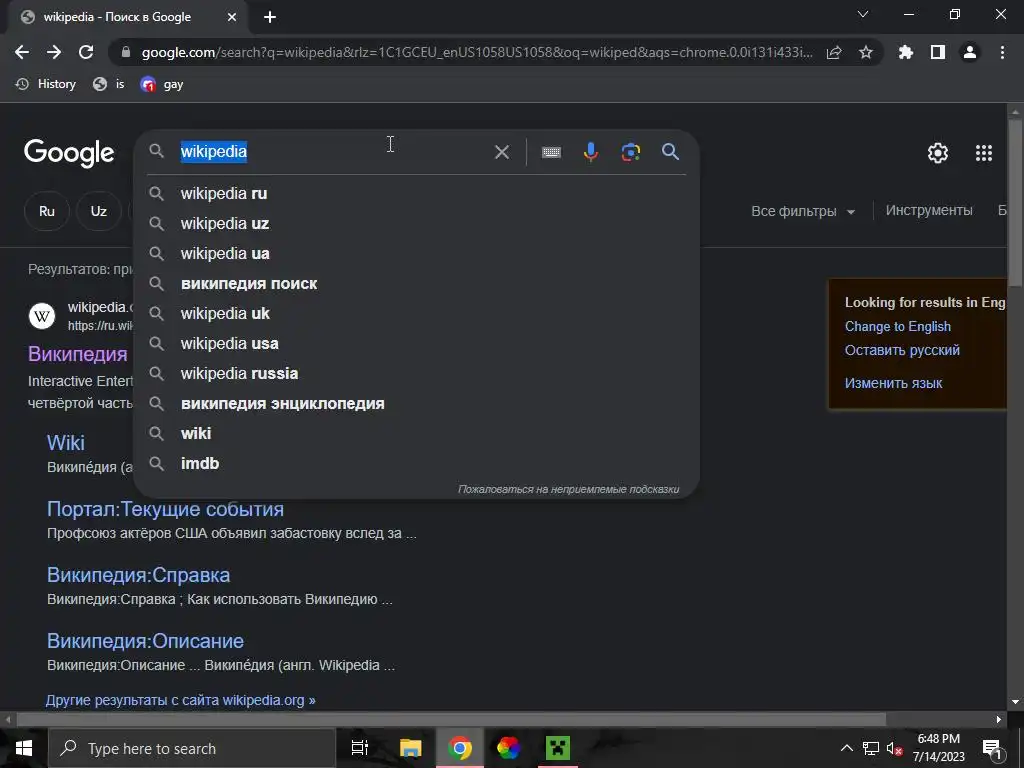Click the Chrome forward arrow
This screenshot has width=1024, height=768.
(54, 52)
